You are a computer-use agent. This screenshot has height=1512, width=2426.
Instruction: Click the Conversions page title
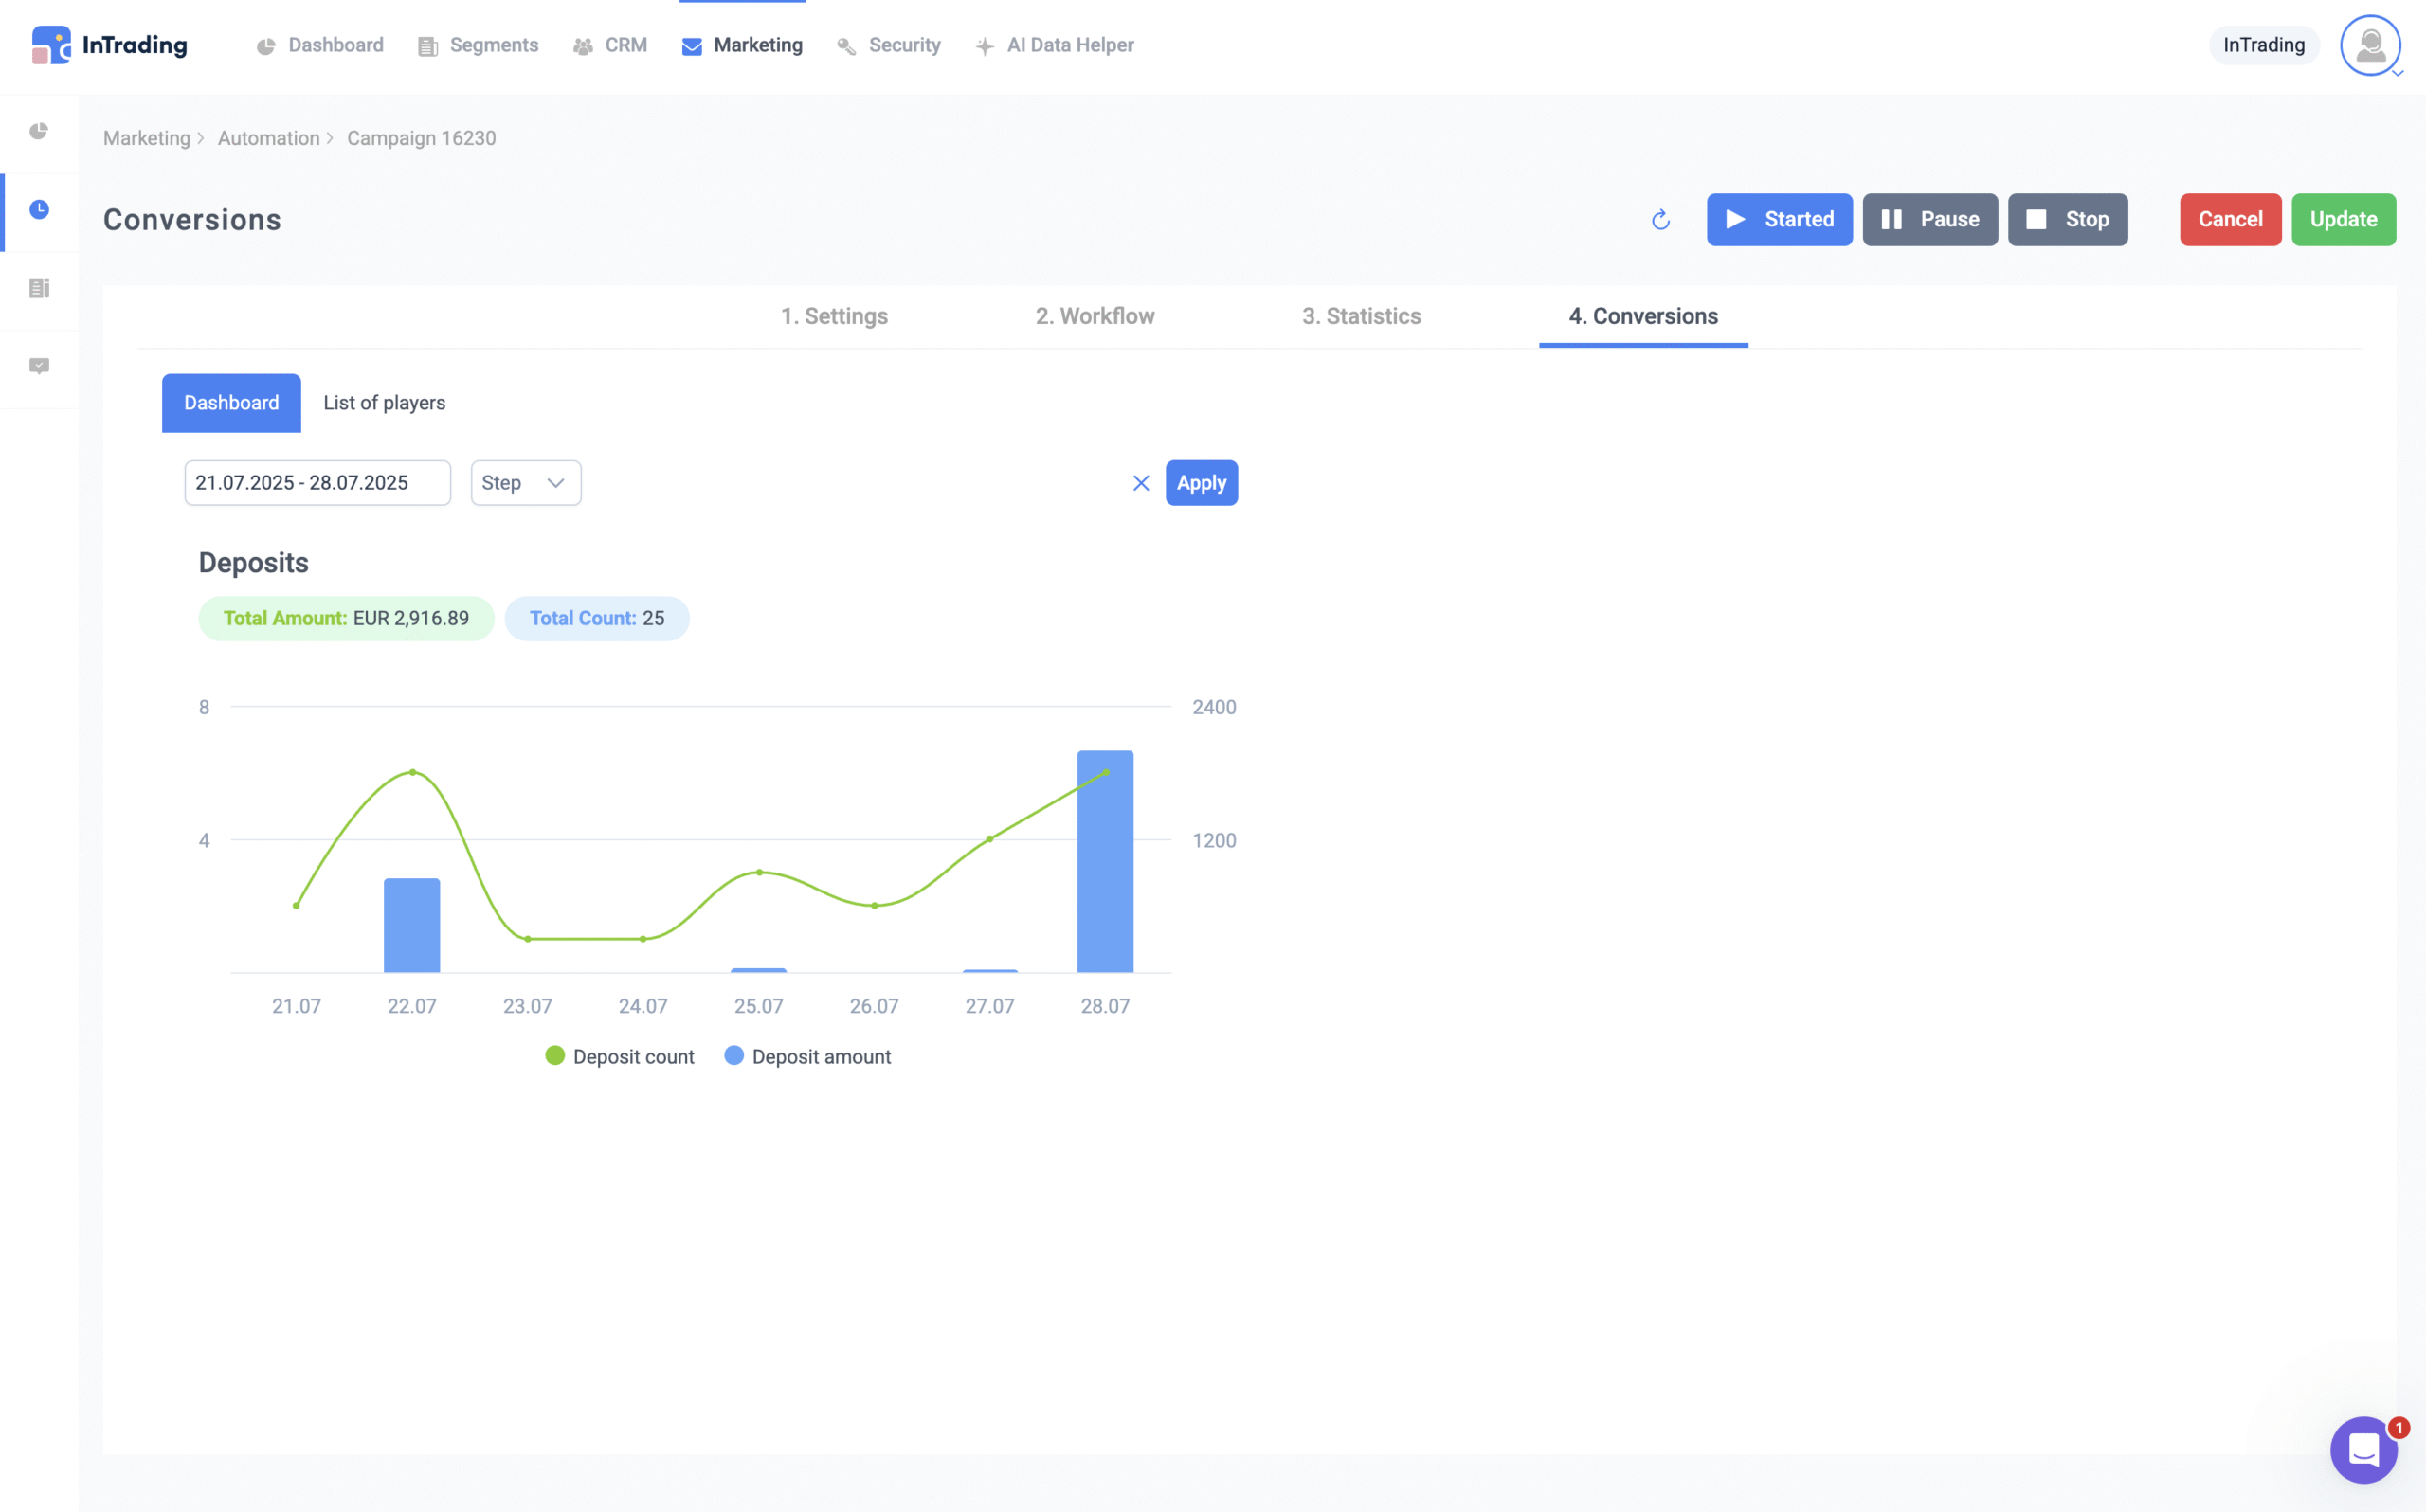[x=192, y=220]
